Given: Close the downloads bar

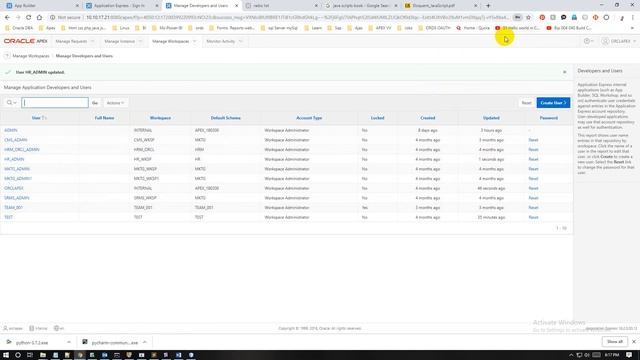Looking at the screenshot, I should pos(634,342).
